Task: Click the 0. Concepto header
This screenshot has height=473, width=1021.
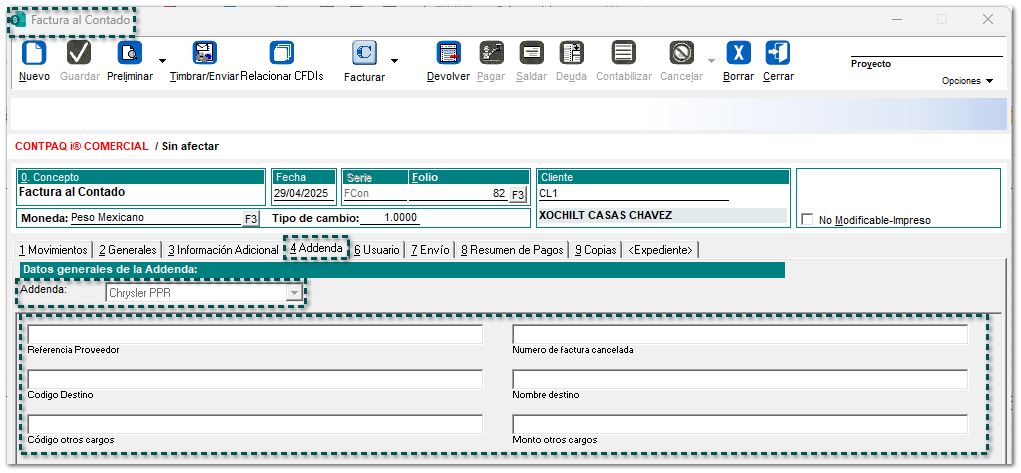Action: [142, 177]
